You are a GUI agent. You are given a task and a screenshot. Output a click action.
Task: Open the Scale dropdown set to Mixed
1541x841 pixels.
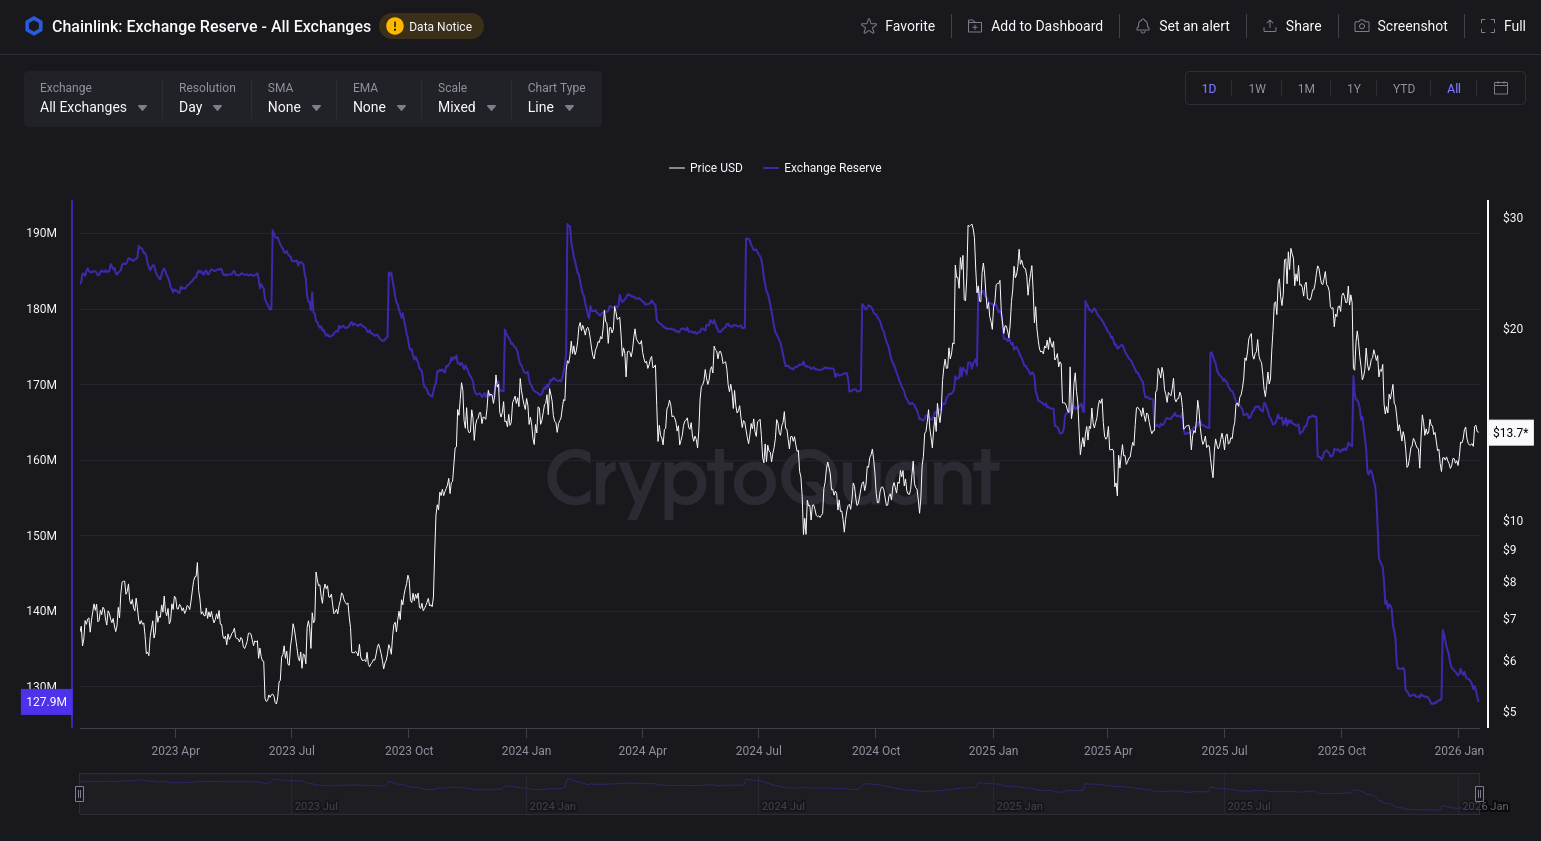[467, 99]
